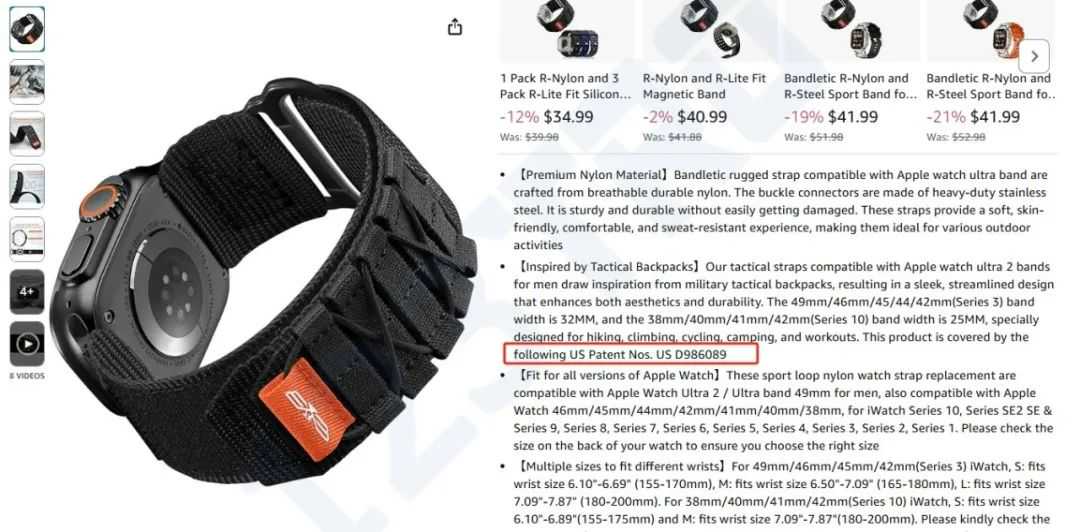
Task: Select the third thumbnail showing orange tag
Action: pos(27,134)
